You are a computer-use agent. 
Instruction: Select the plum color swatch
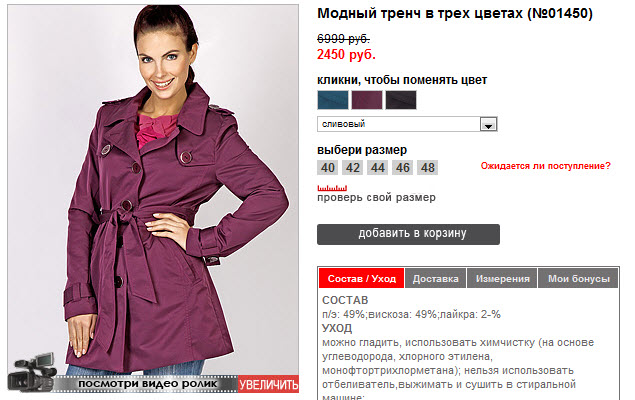367,100
